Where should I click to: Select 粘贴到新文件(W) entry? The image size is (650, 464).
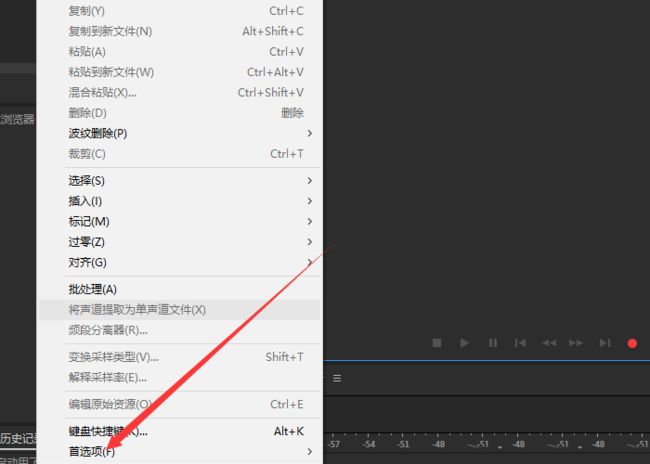179,72
